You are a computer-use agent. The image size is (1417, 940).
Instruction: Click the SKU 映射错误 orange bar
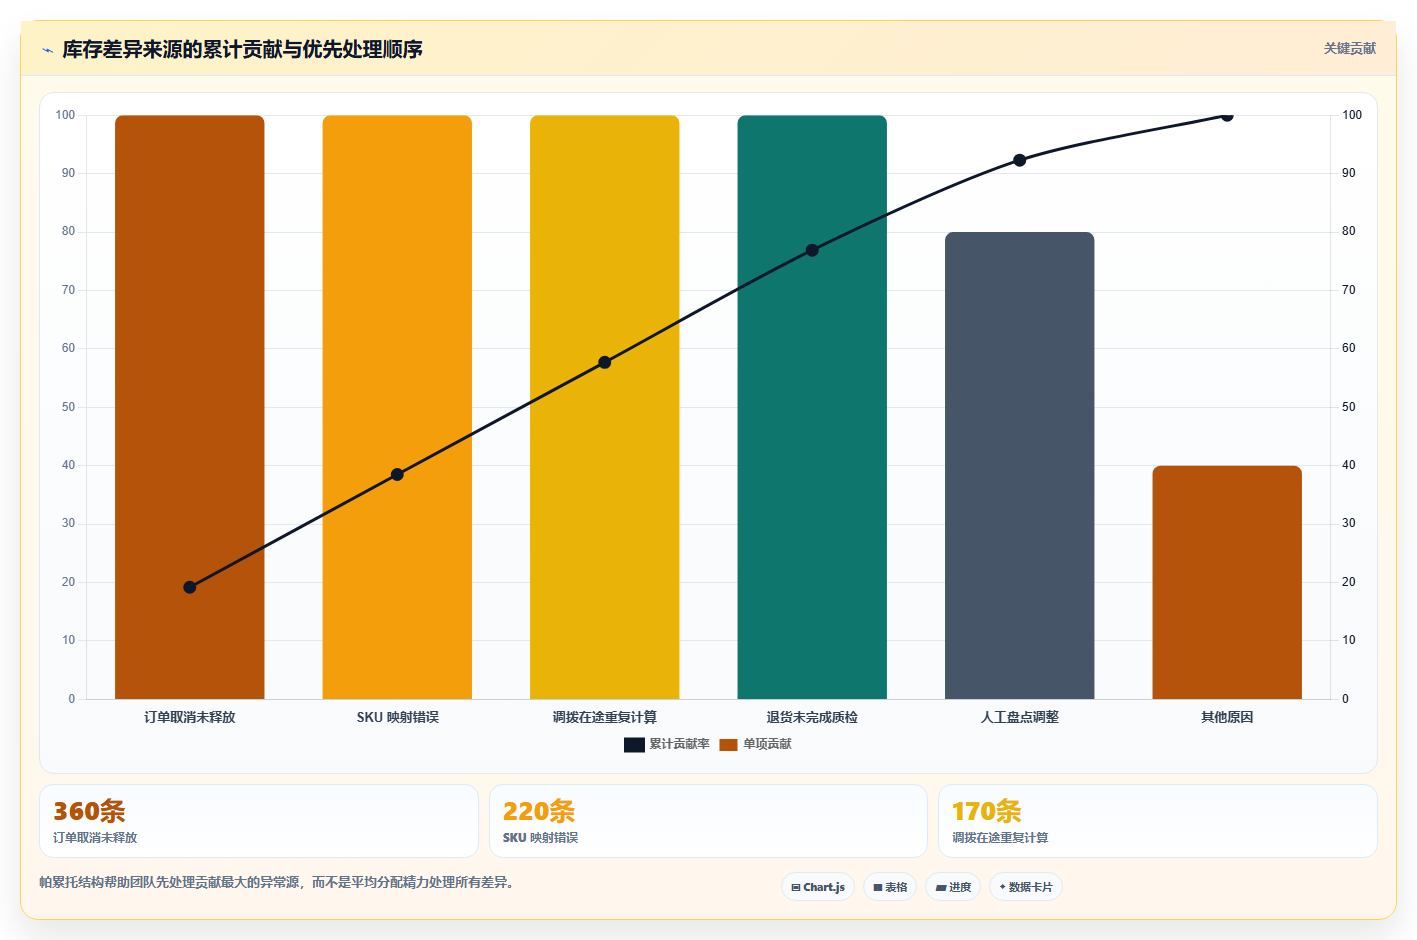(x=397, y=407)
